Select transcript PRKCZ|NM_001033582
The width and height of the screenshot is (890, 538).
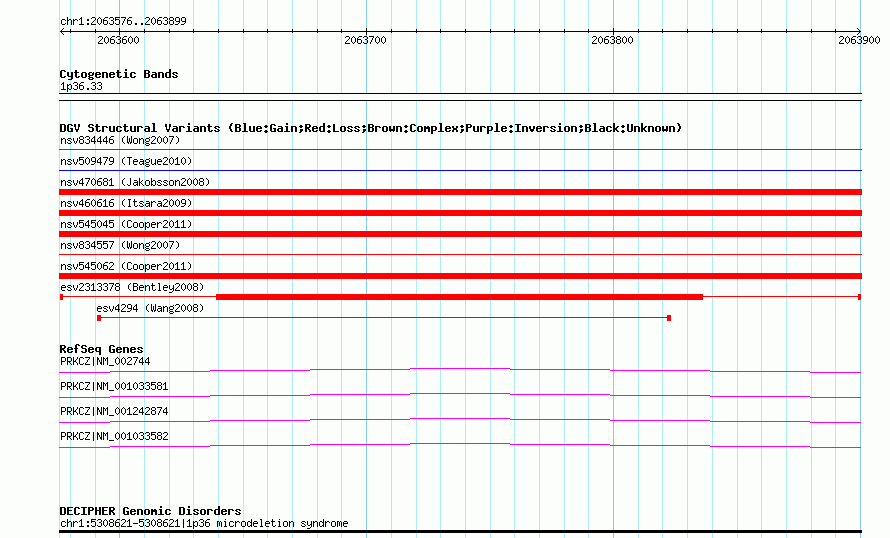coord(114,436)
